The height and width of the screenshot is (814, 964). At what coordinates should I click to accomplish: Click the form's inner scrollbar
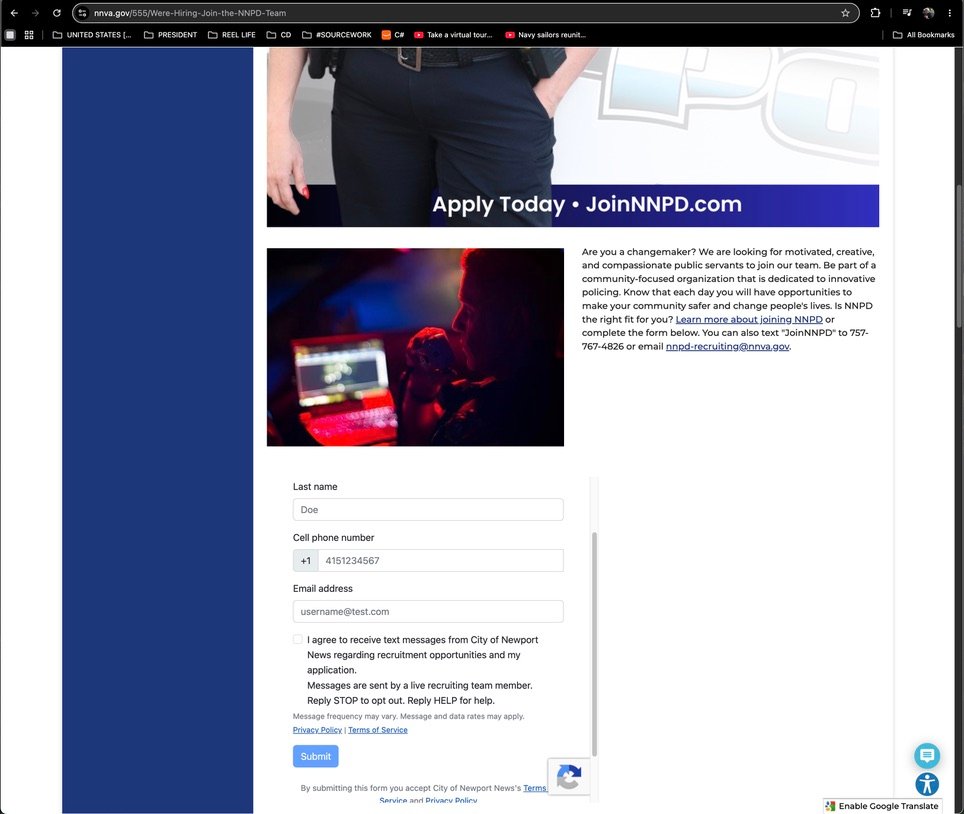pyautogui.click(x=594, y=644)
